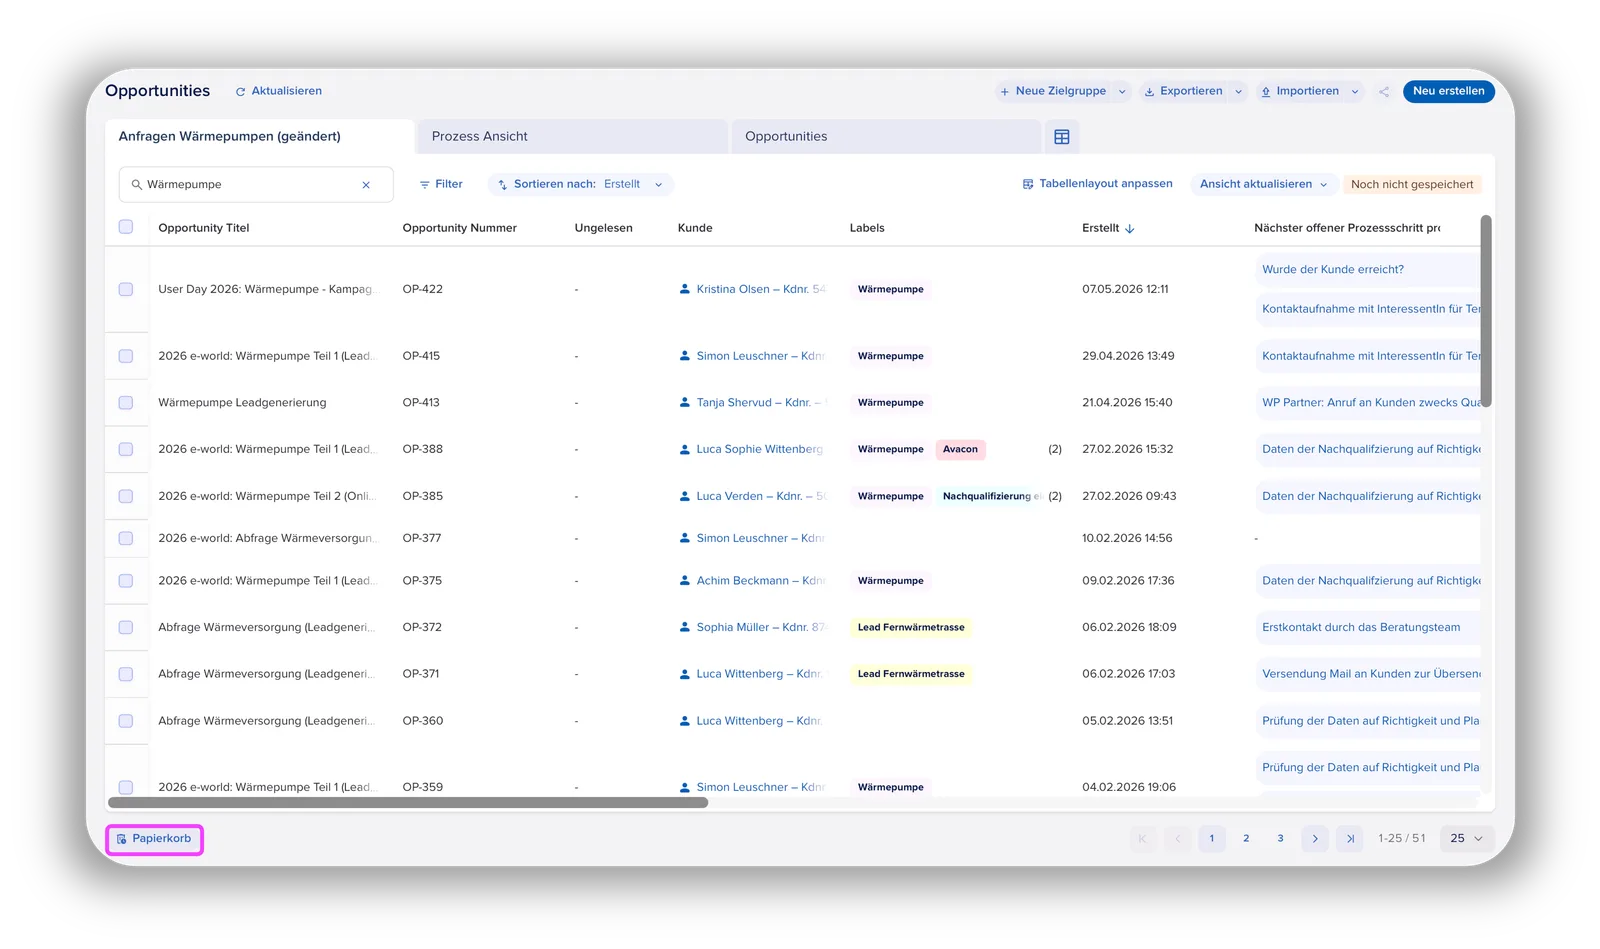Click person icon beside Tanja Shervud
Image resolution: width=1600 pixels, height=949 pixels.
[x=685, y=403]
